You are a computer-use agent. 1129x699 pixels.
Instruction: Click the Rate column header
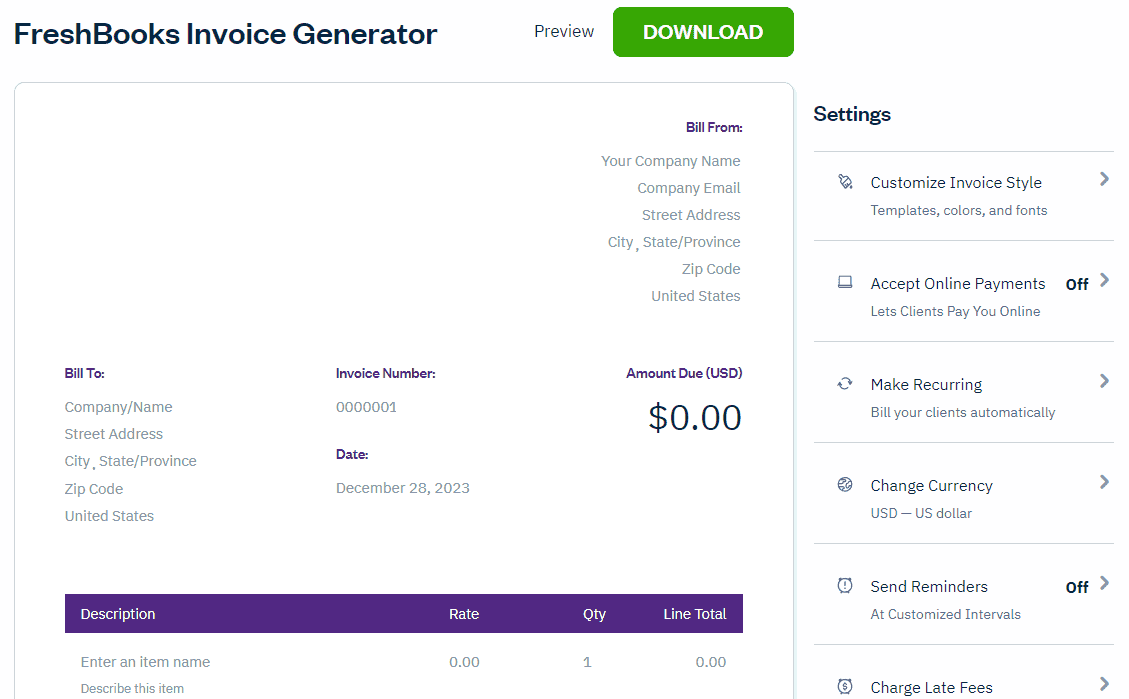tap(464, 614)
